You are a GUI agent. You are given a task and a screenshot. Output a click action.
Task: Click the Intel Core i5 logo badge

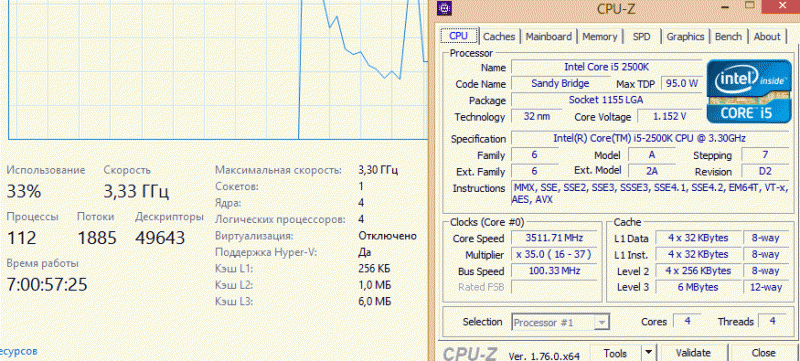(749, 91)
